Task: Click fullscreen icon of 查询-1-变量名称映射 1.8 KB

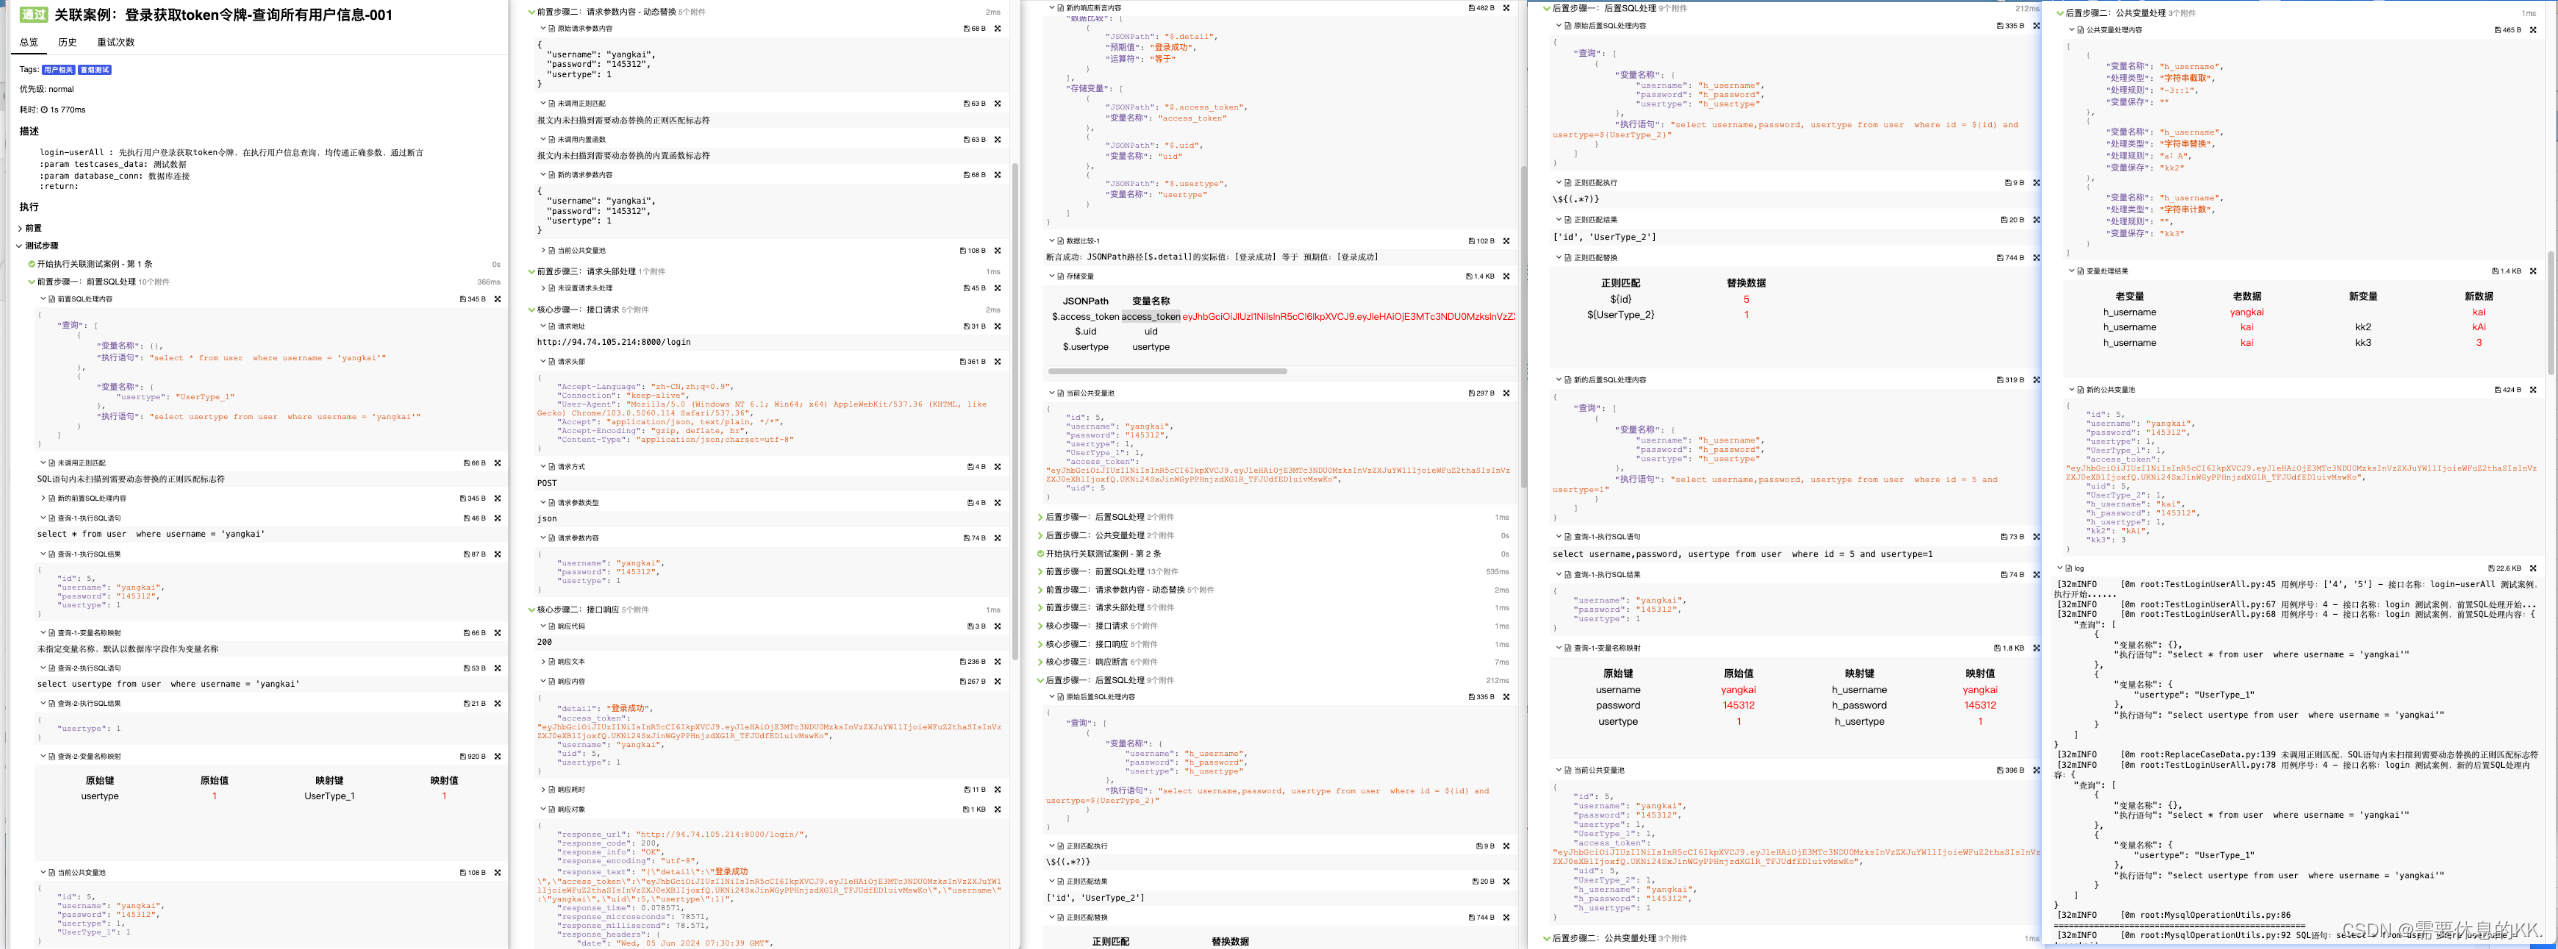Action: pos(2037,648)
